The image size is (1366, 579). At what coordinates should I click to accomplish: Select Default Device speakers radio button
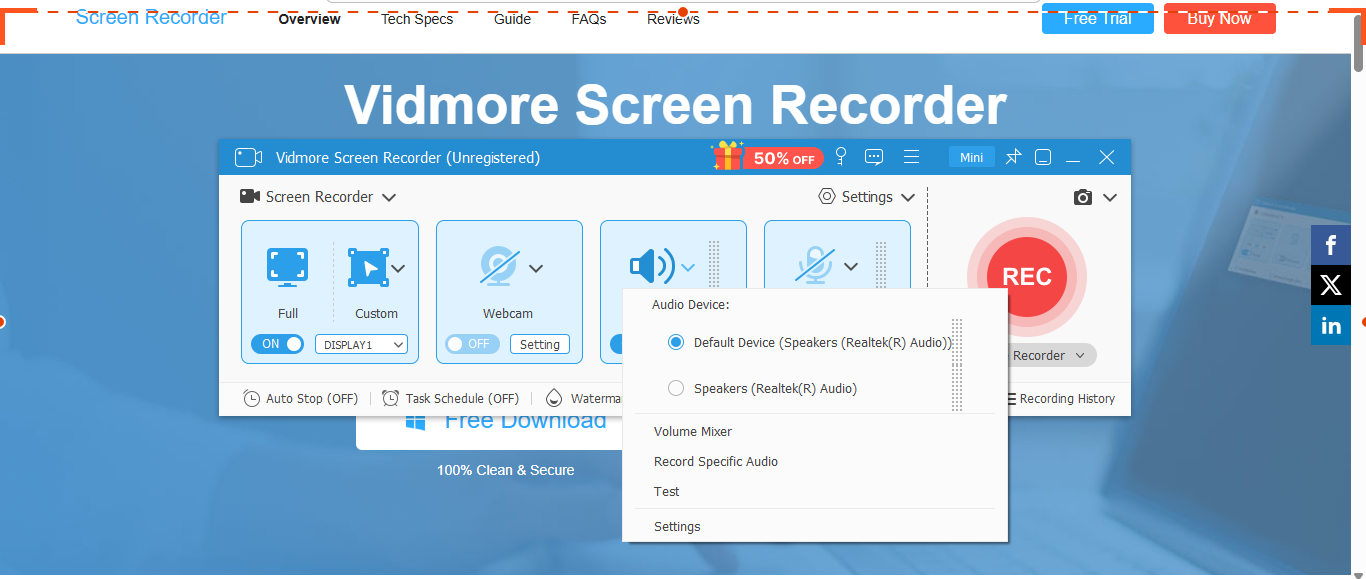pyautogui.click(x=676, y=342)
